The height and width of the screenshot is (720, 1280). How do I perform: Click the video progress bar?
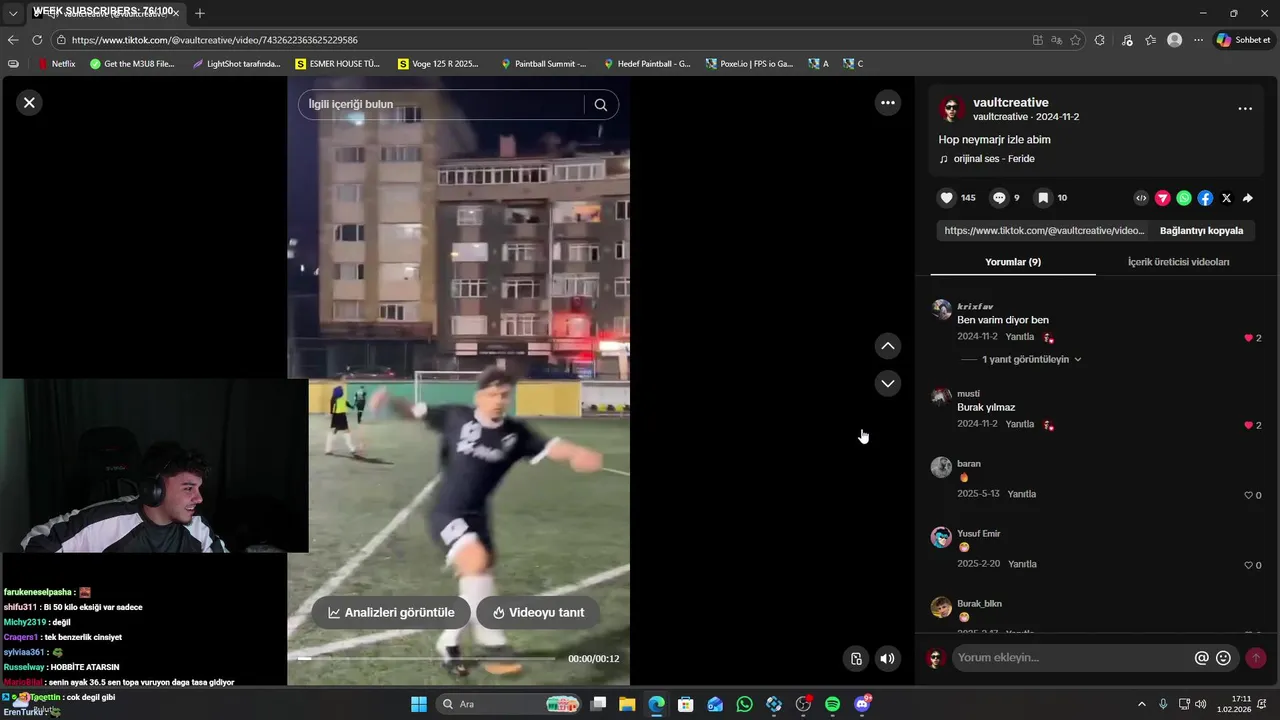[427, 659]
